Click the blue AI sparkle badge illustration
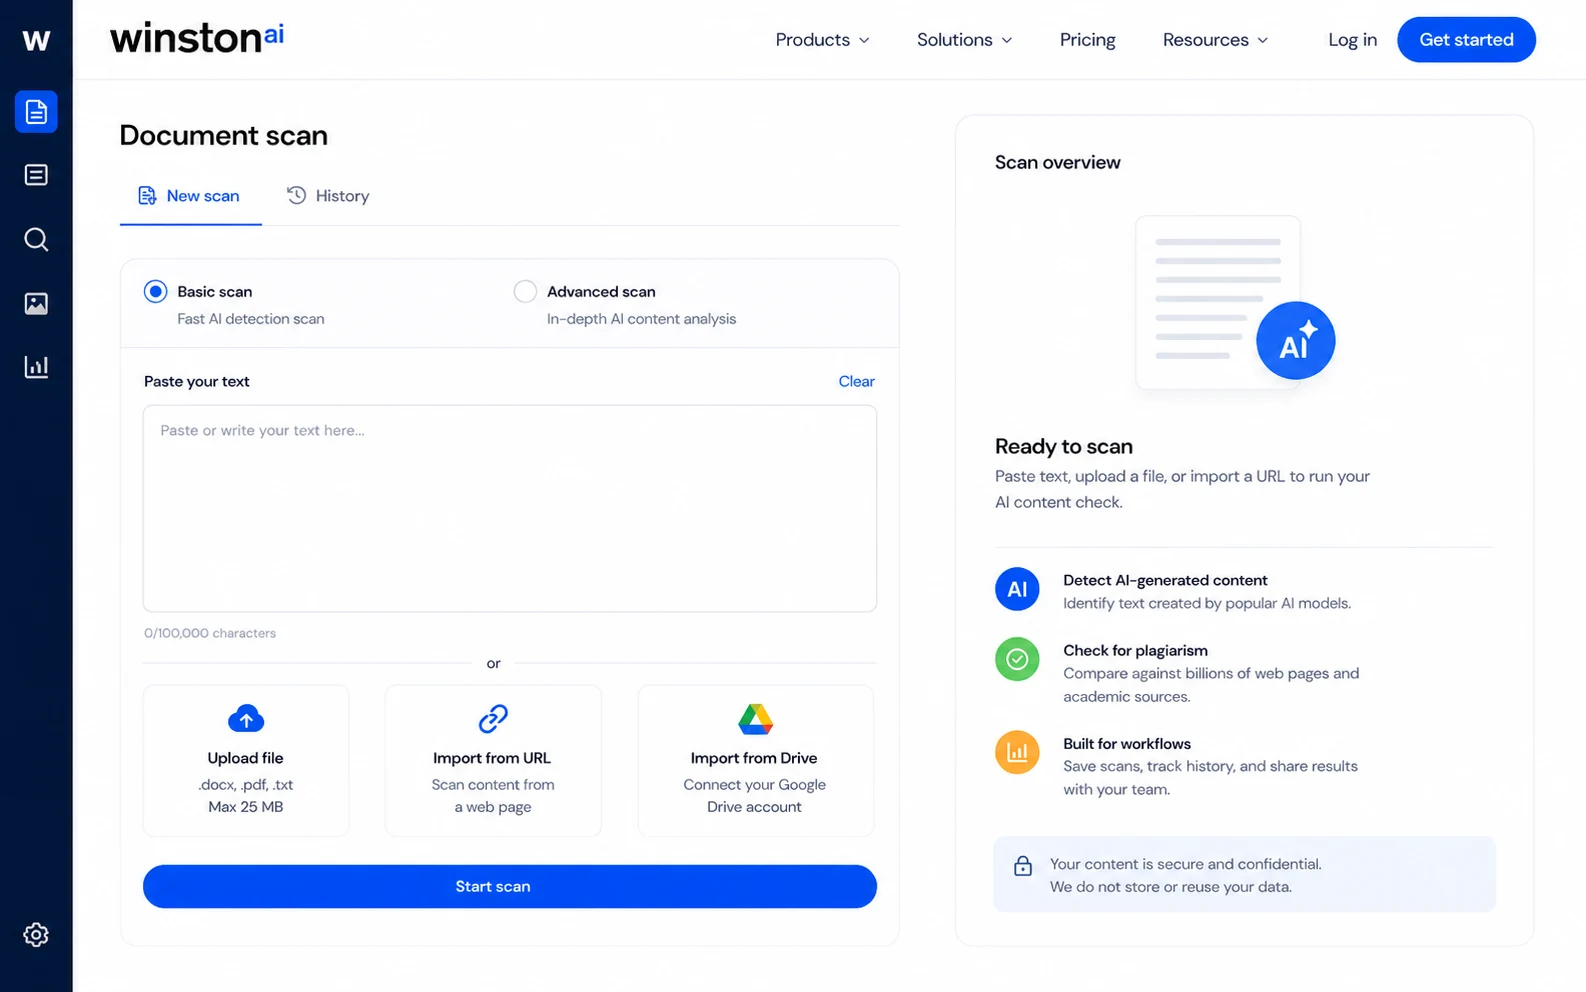The width and height of the screenshot is (1586, 992). click(1295, 341)
